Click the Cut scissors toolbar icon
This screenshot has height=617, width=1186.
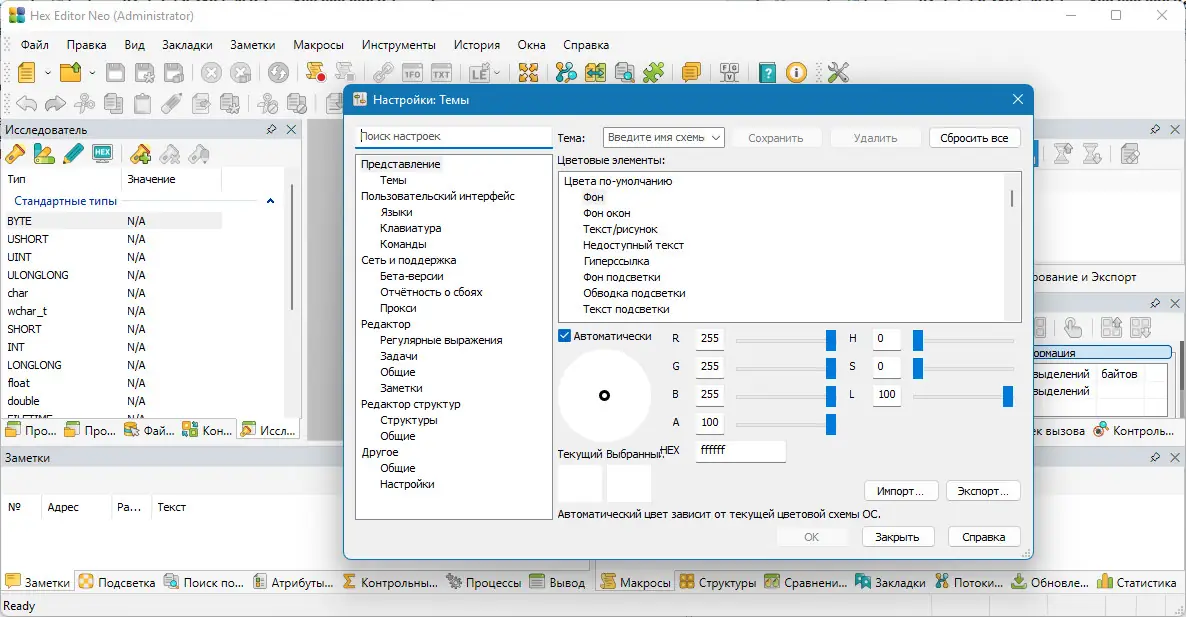click(84, 103)
